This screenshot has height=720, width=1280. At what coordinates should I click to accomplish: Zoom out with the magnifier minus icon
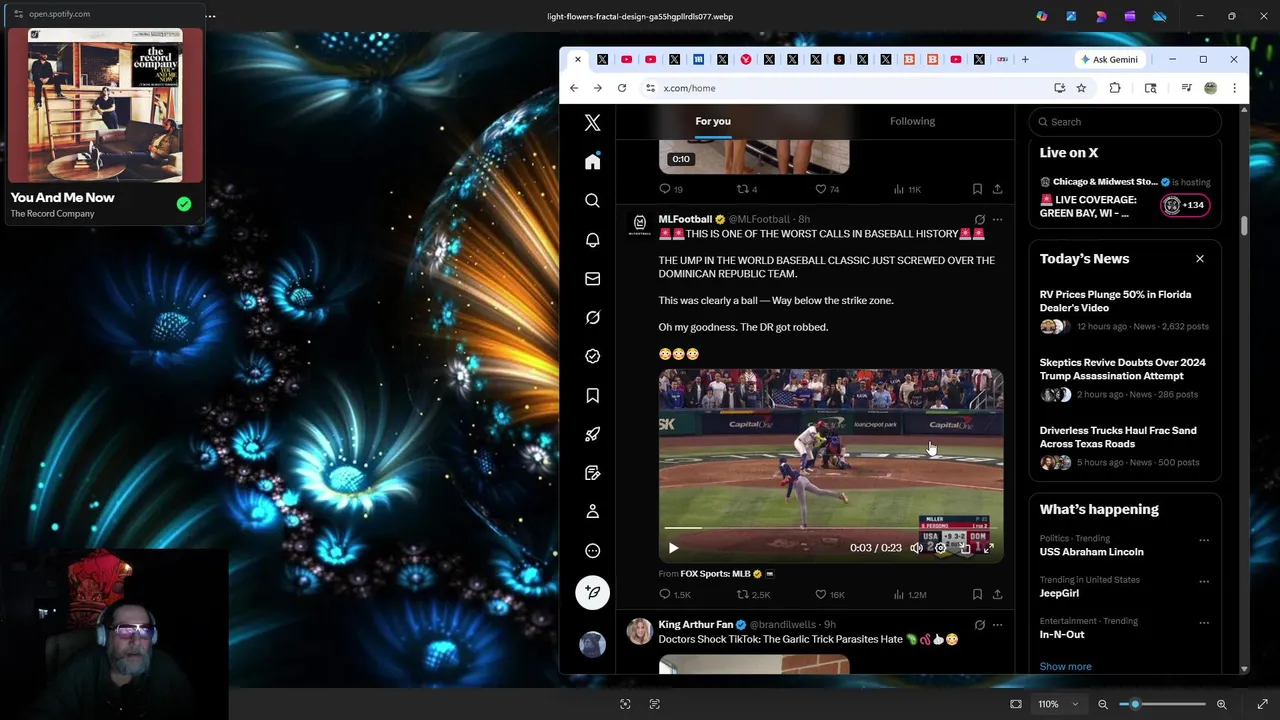(1103, 704)
